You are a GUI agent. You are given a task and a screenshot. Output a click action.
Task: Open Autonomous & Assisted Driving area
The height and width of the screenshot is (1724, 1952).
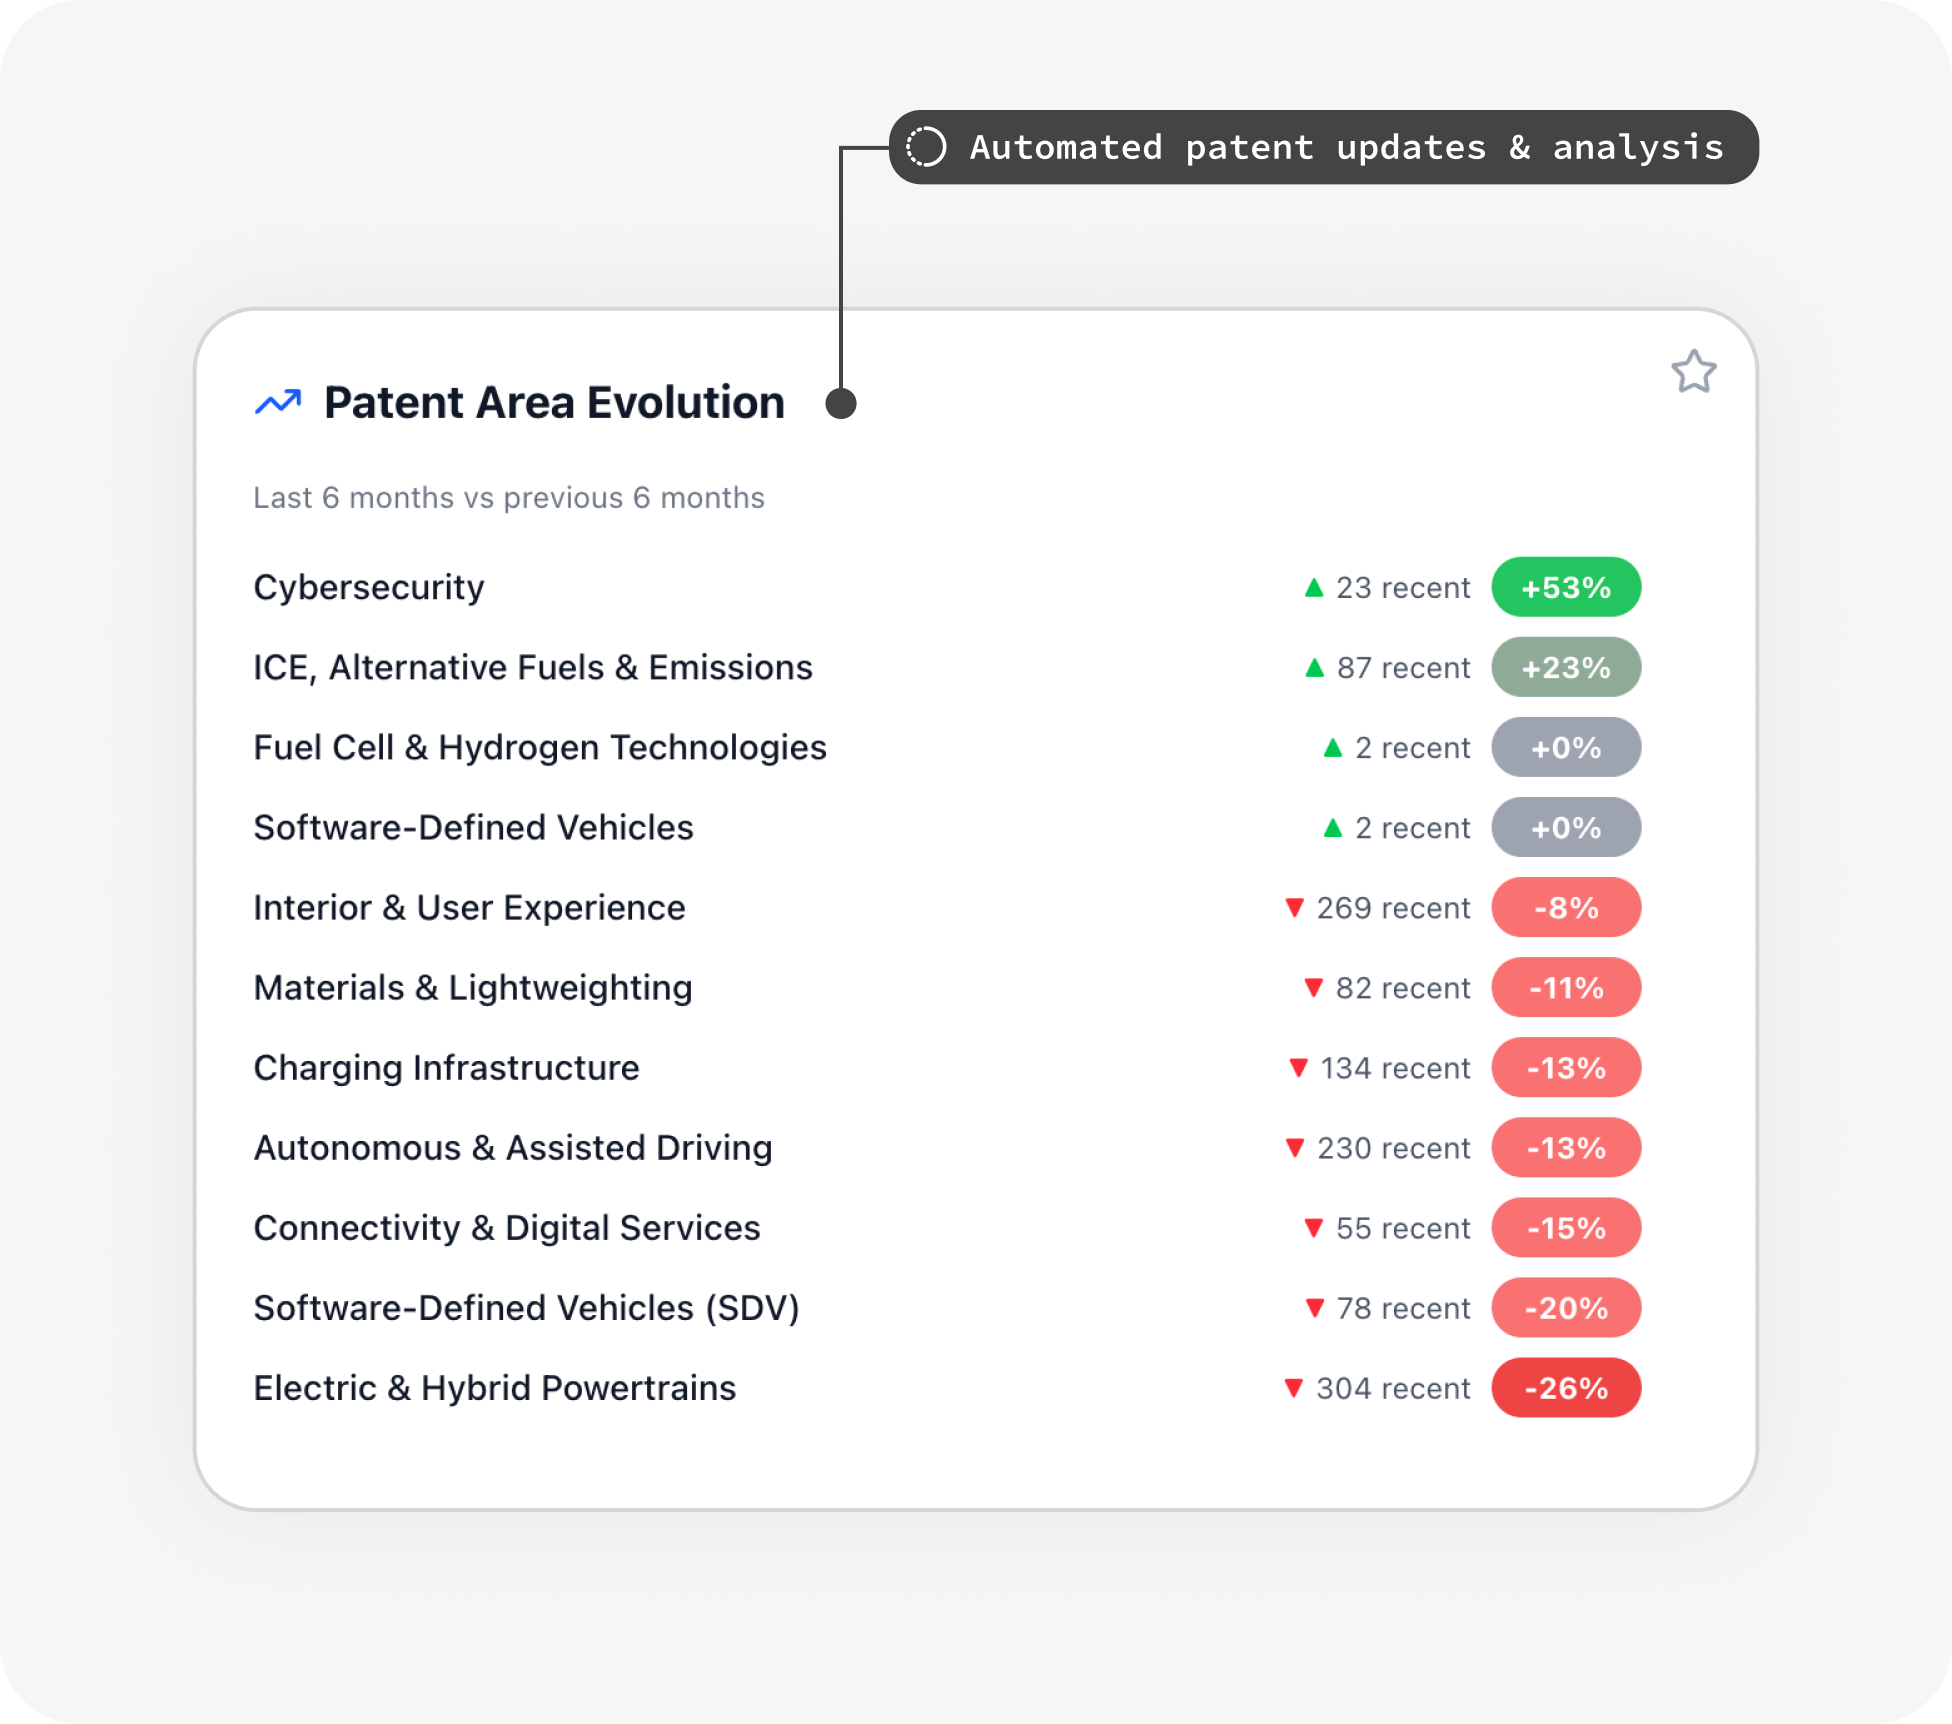click(513, 1148)
